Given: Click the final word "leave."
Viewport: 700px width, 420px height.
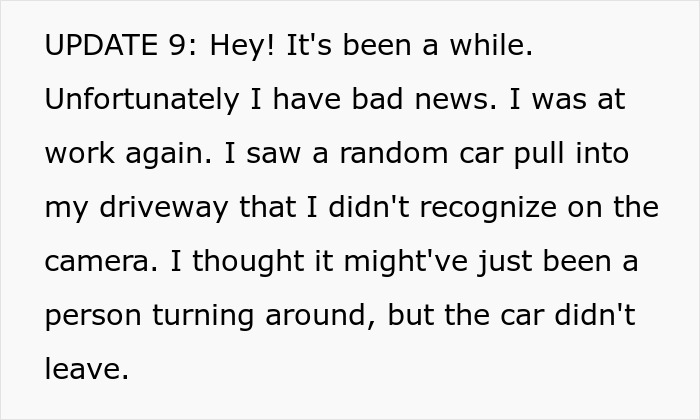Looking at the screenshot, I should (86, 370).
